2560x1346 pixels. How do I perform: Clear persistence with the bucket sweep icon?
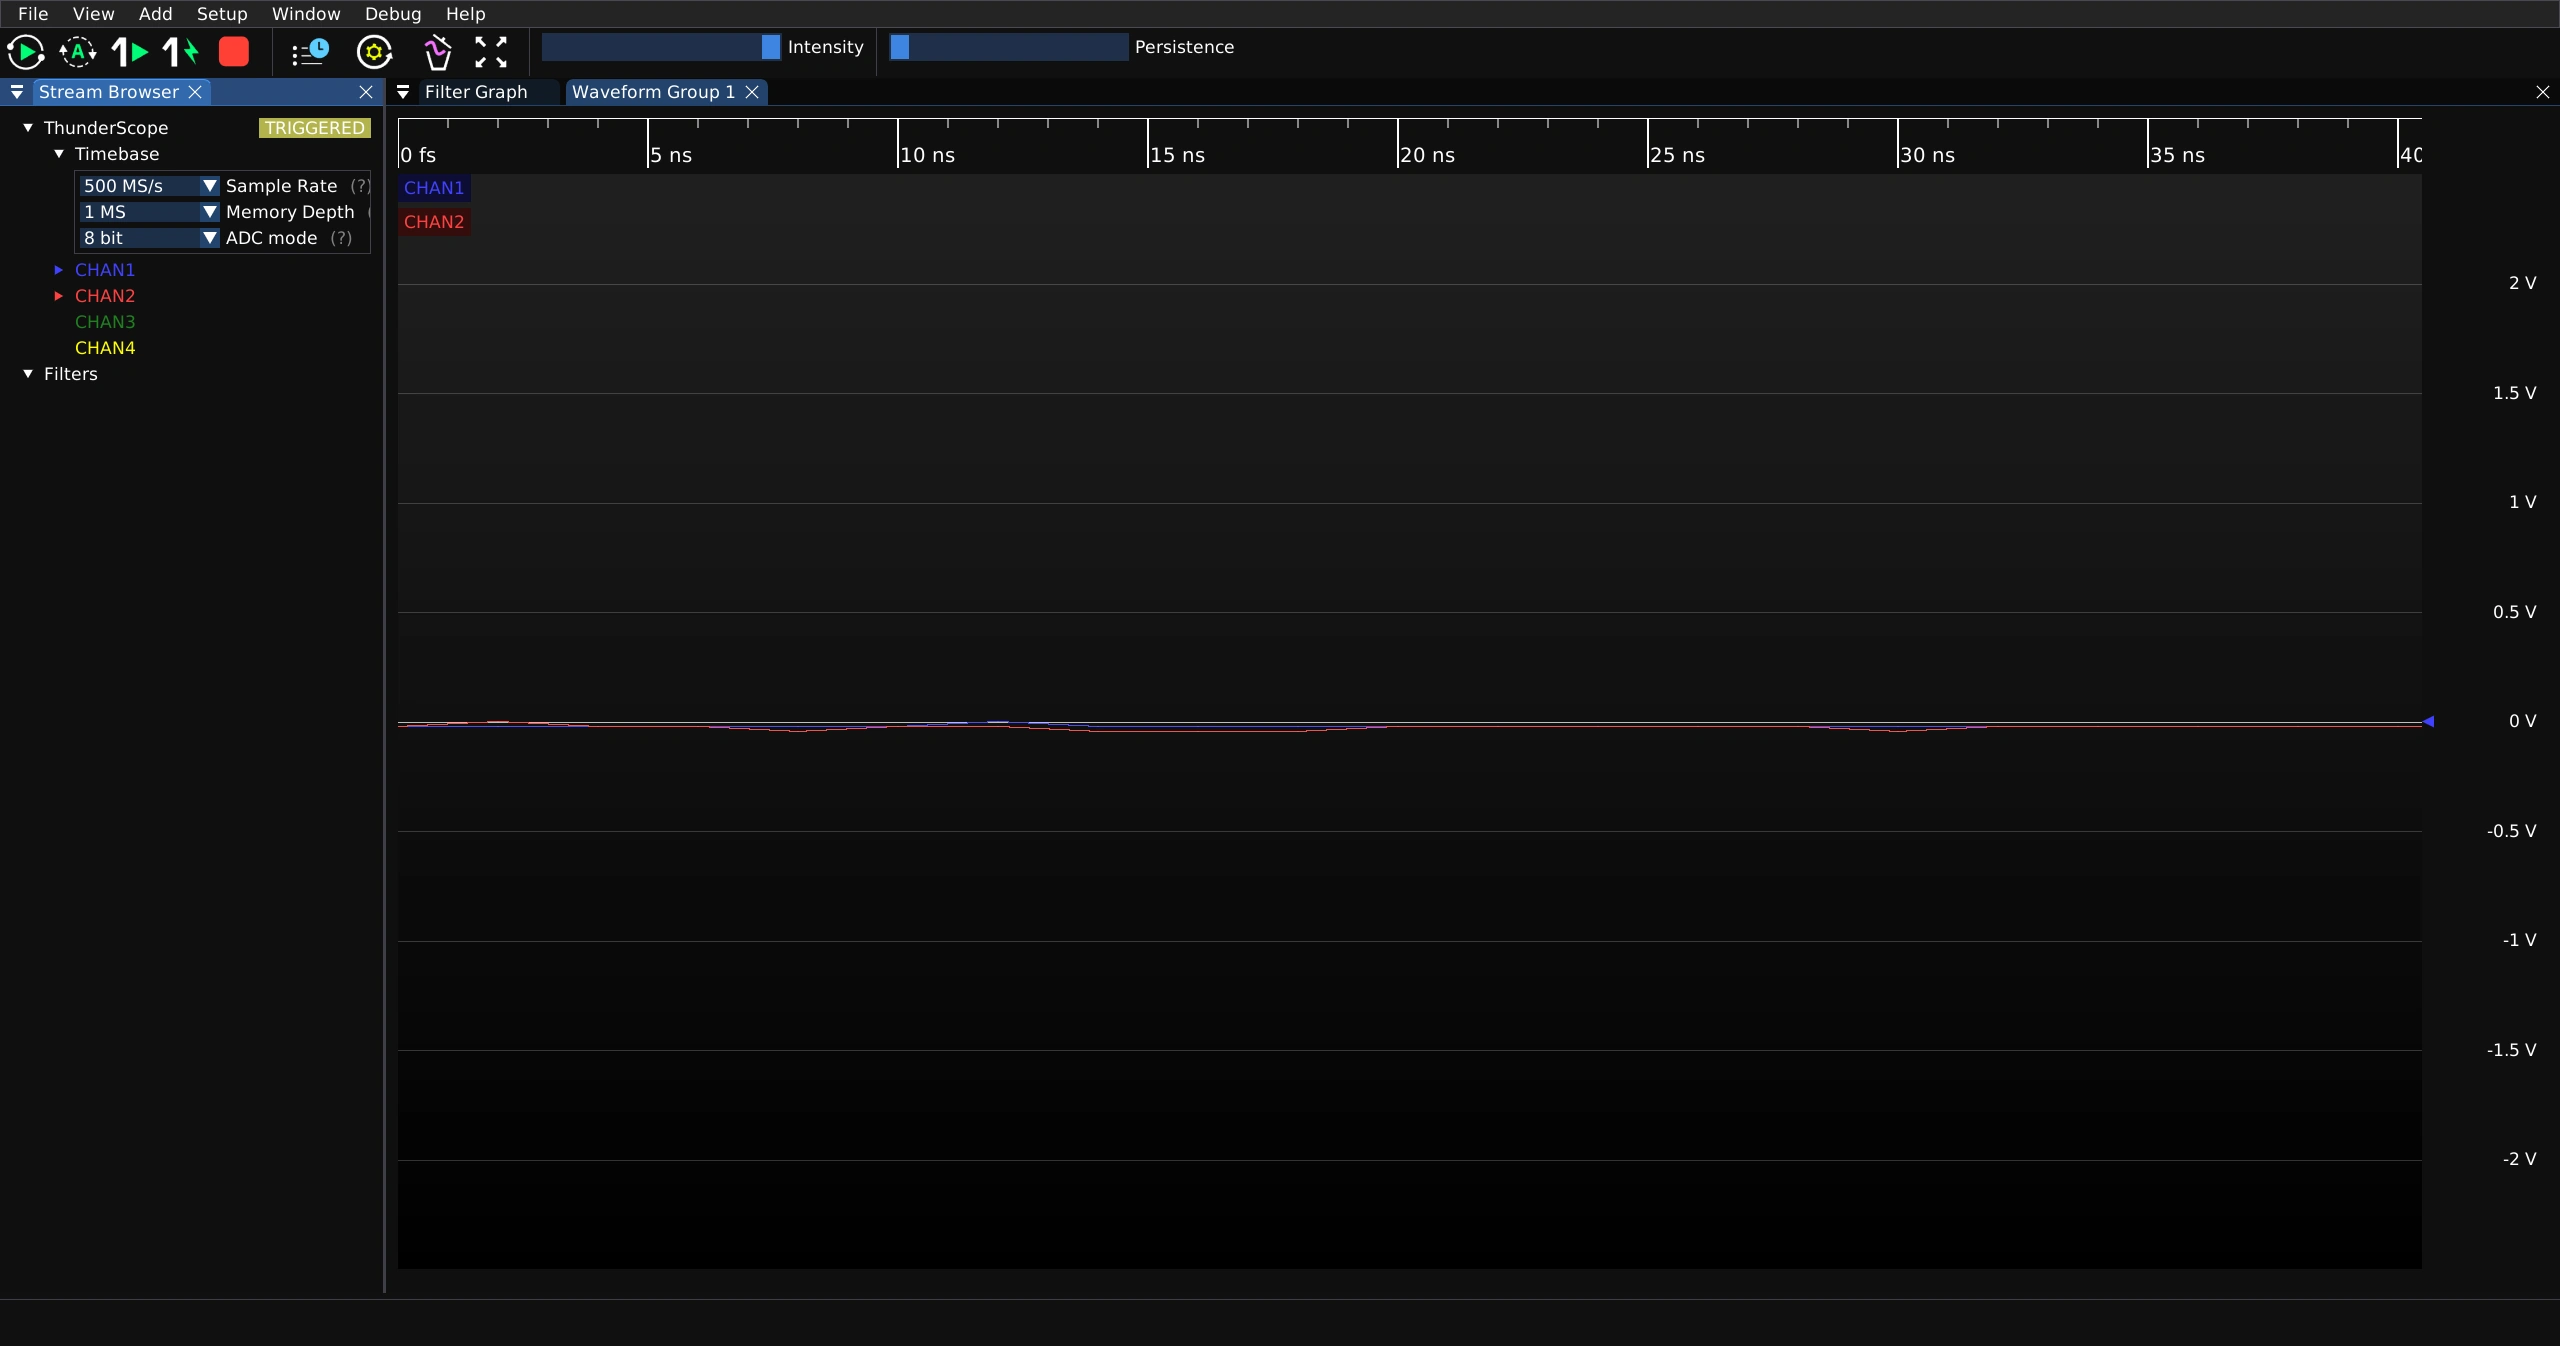(x=438, y=52)
